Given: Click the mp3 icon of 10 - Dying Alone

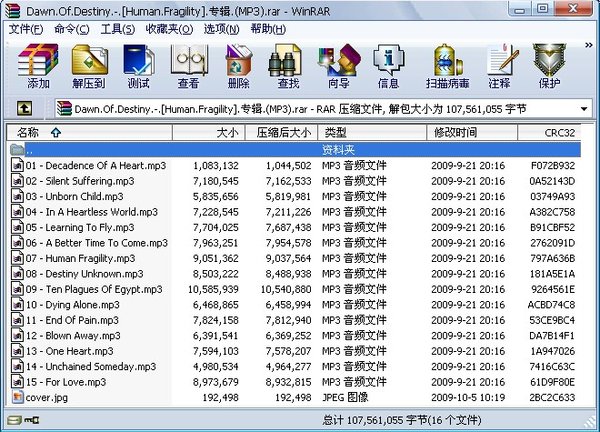Looking at the screenshot, I should pos(17,305).
